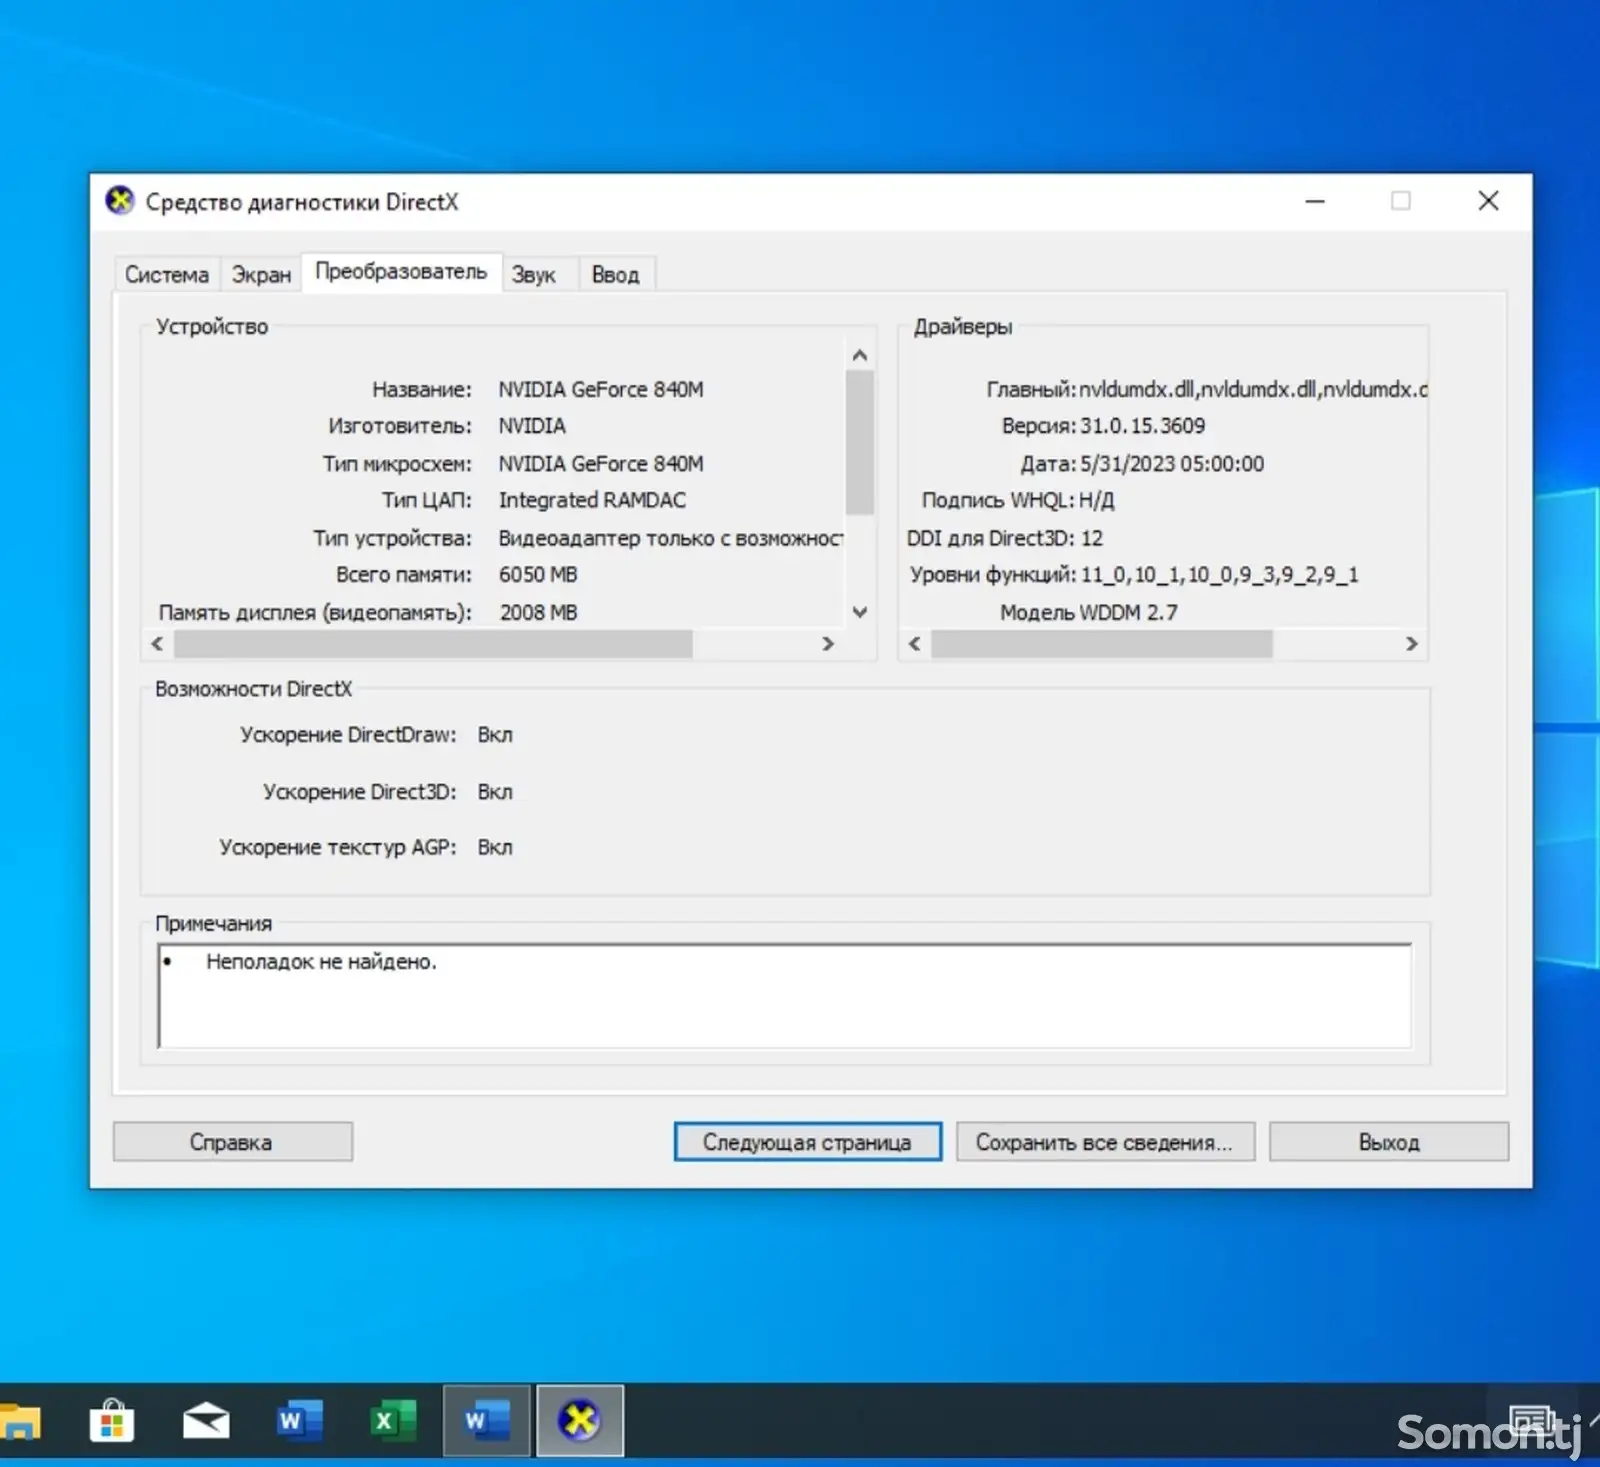Click the Подпись WHQL: Н/Д entry
The width and height of the screenshot is (1600, 1467).
coord(1018,500)
